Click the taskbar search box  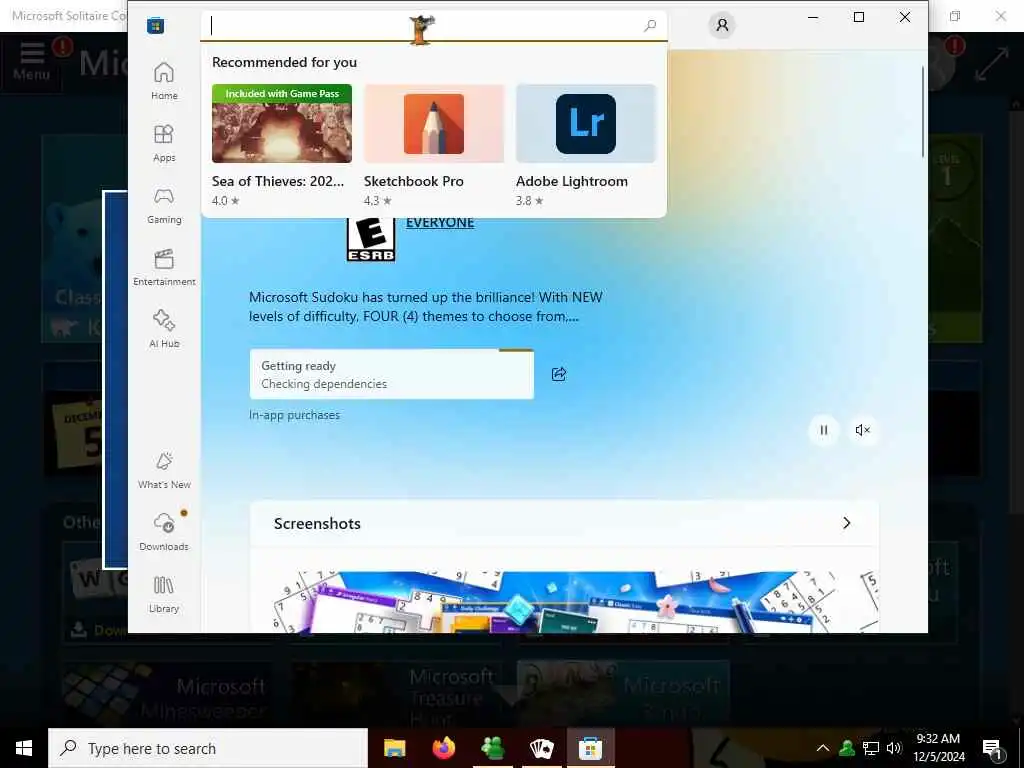208,748
